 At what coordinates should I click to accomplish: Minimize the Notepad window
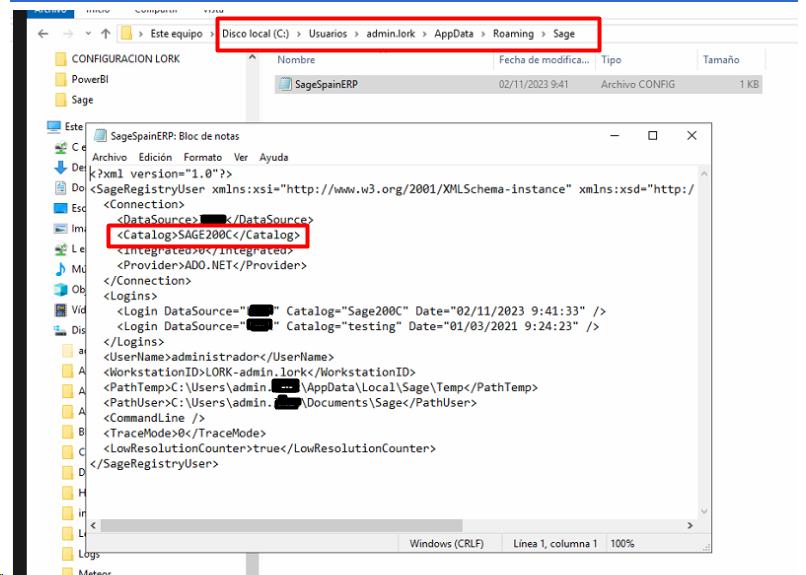click(614, 136)
